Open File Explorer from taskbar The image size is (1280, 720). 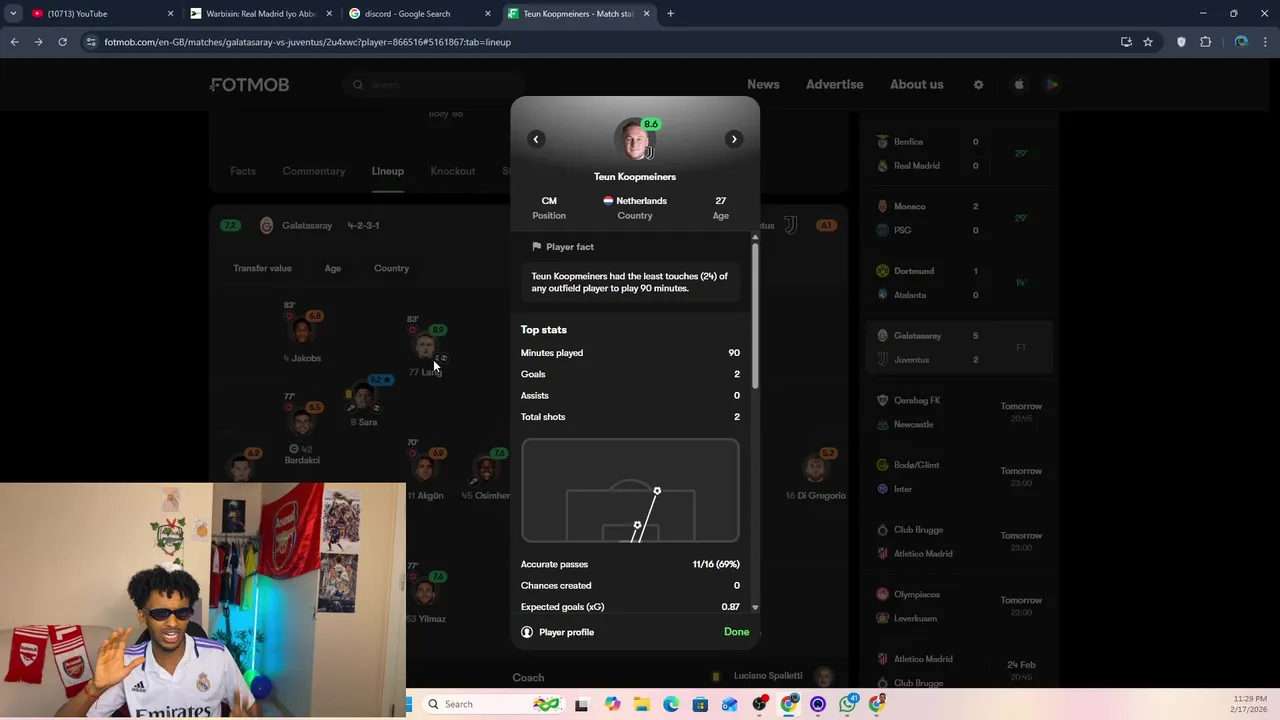(642, 704)
